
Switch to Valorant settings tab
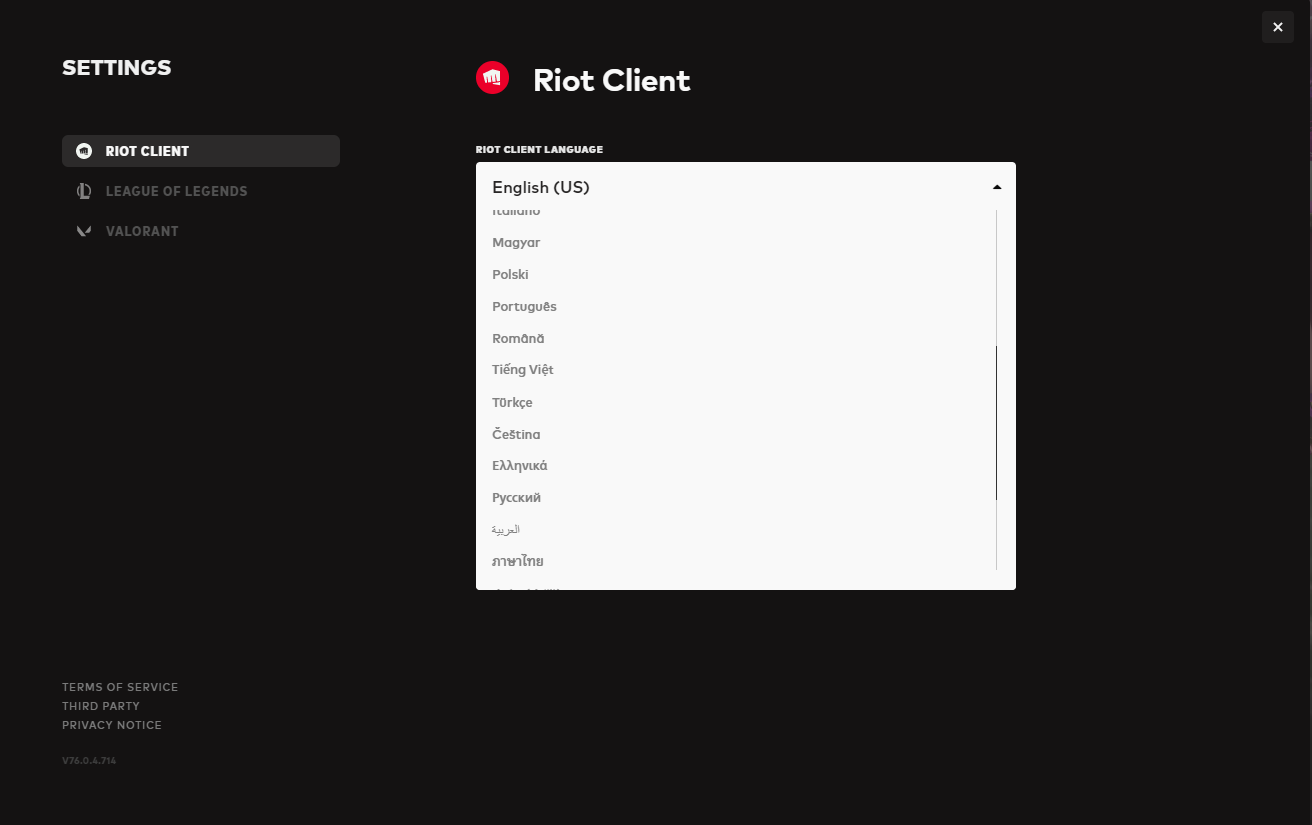pyautogui.click(x=142, y=231)
